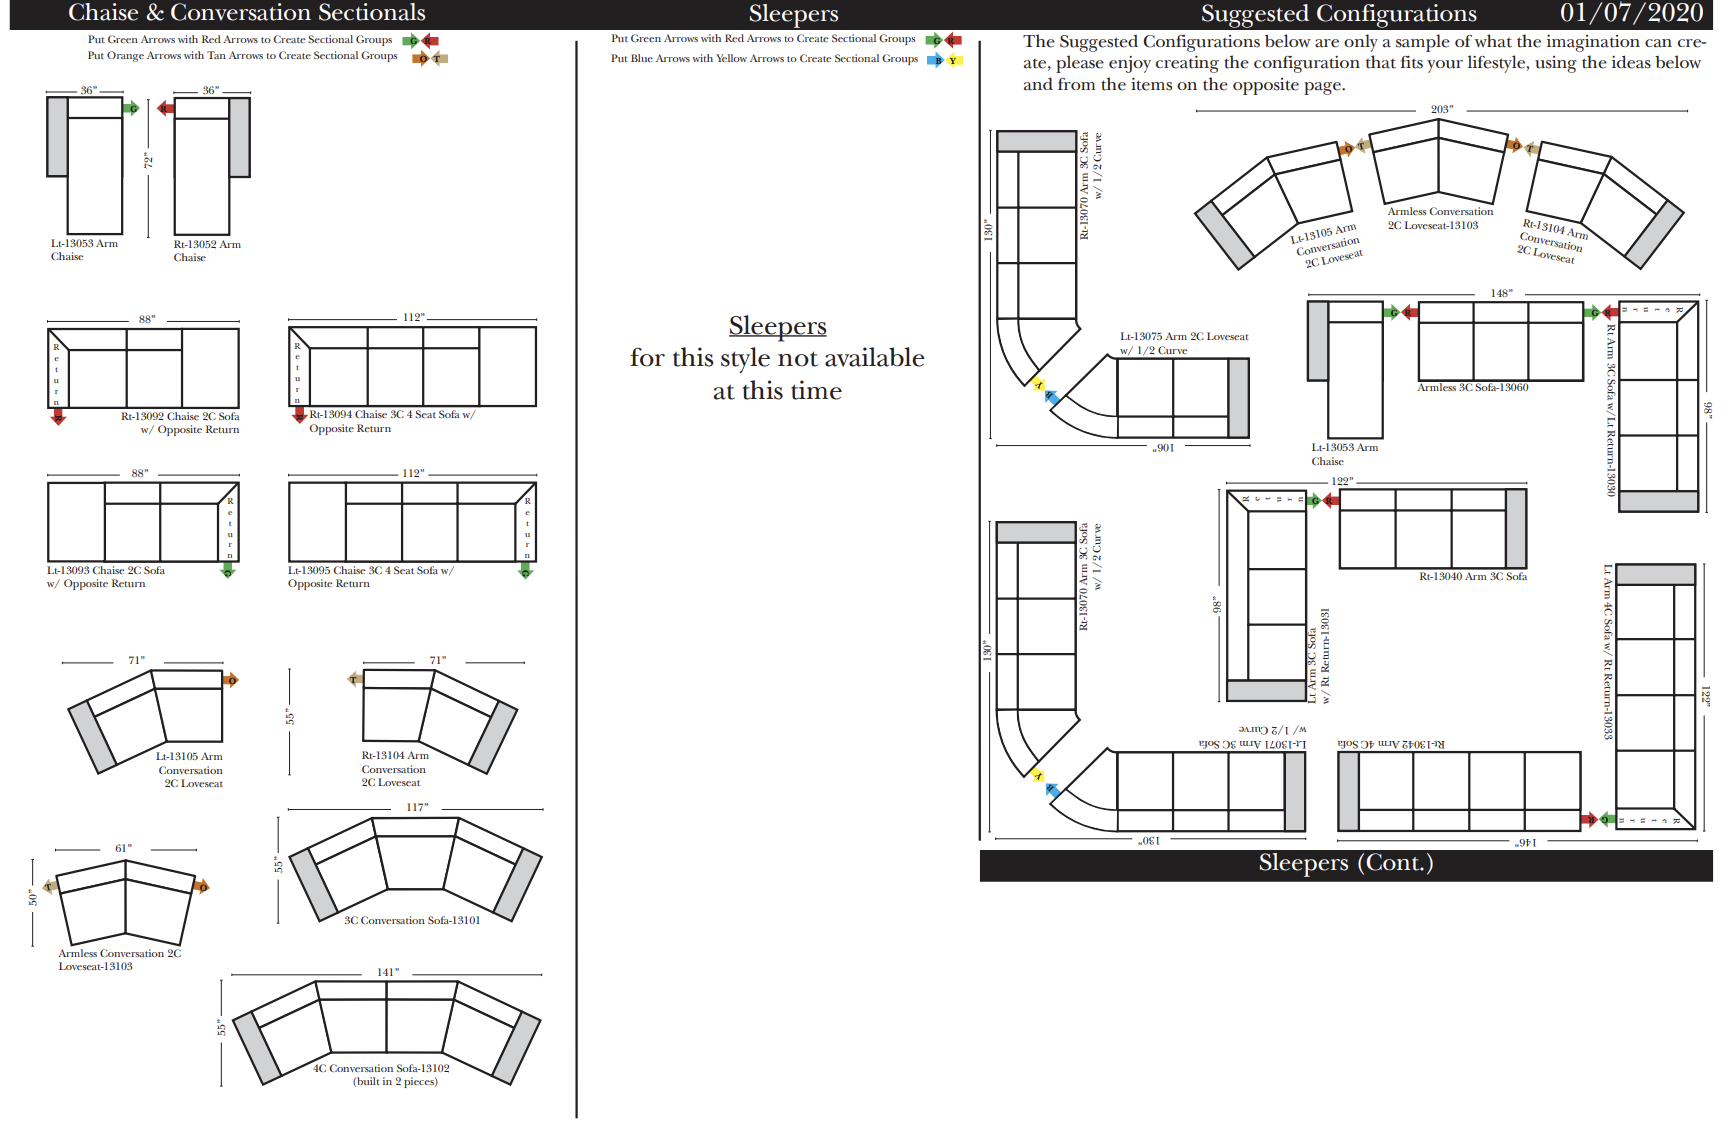
Task: Click the Suggested Configurations header title
Action: coord(1338,14)
